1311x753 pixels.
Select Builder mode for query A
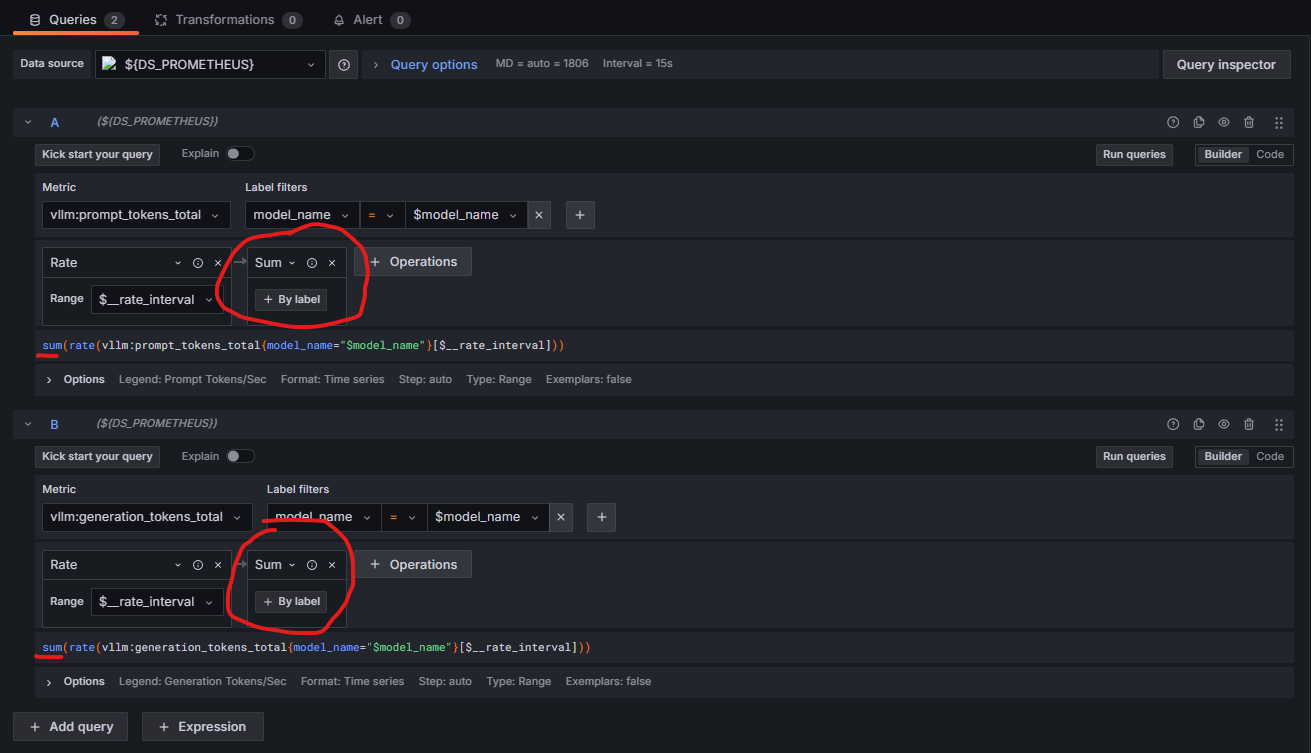coord(1223,154)
